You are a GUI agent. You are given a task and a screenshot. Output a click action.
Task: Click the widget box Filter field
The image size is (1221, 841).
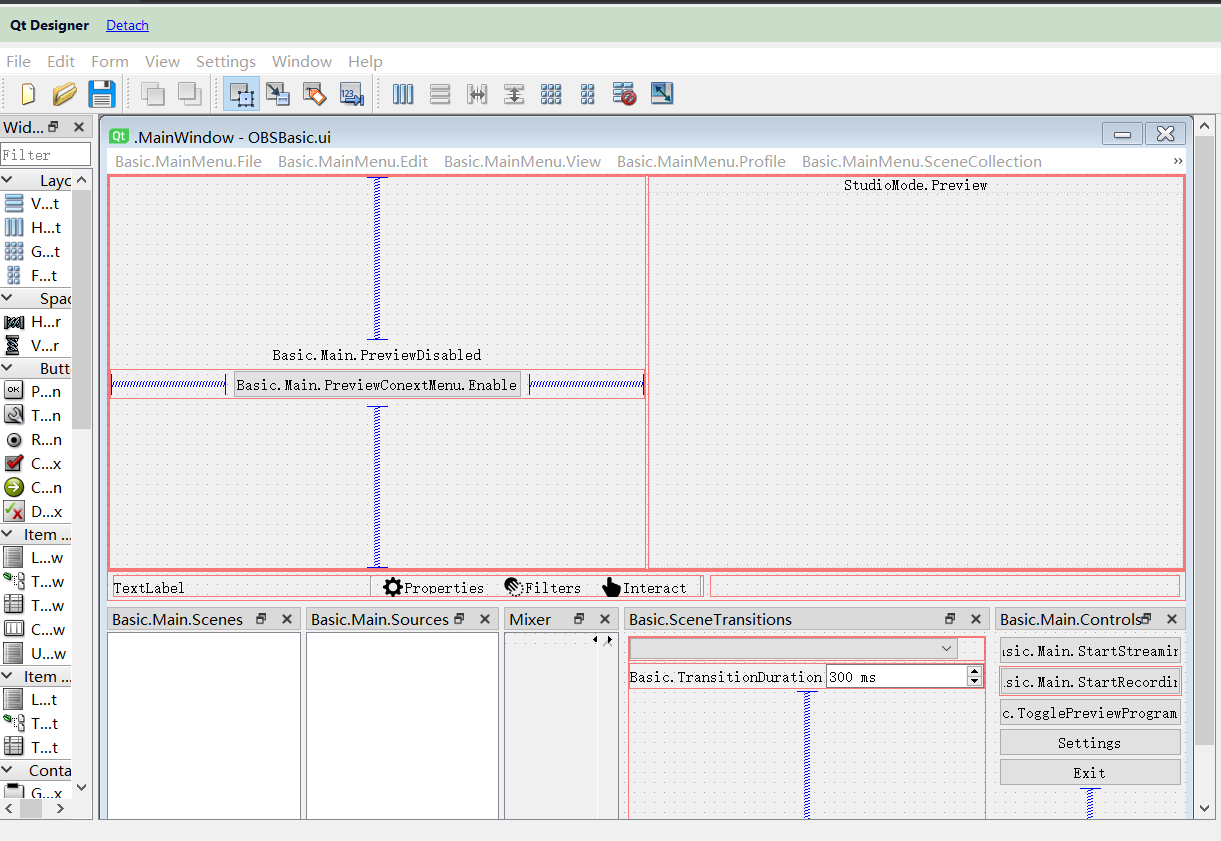[x=45, y=155]
